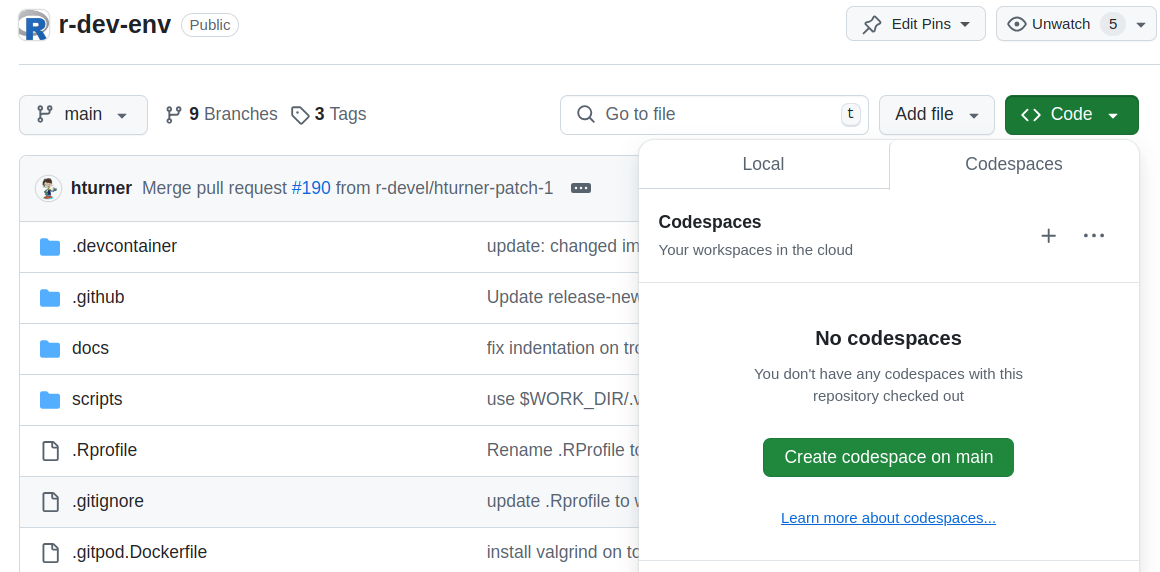Switch to the Local tab

[x=763, y=164]
